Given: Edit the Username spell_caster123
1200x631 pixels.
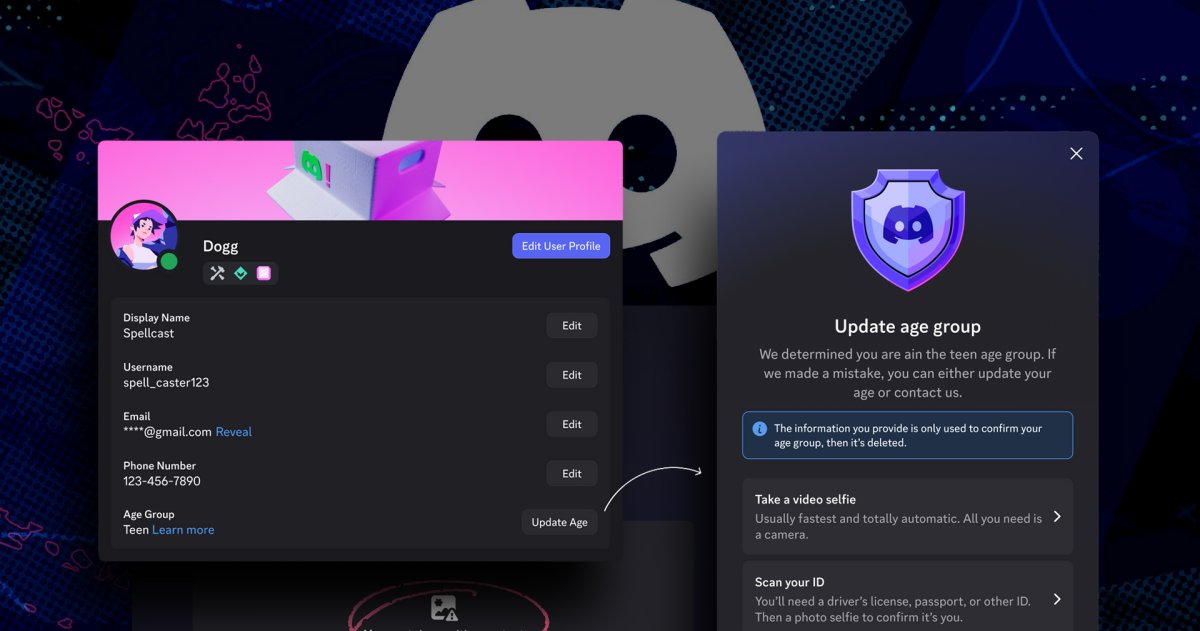Looking at the screenshot, I should pos(571,375).
